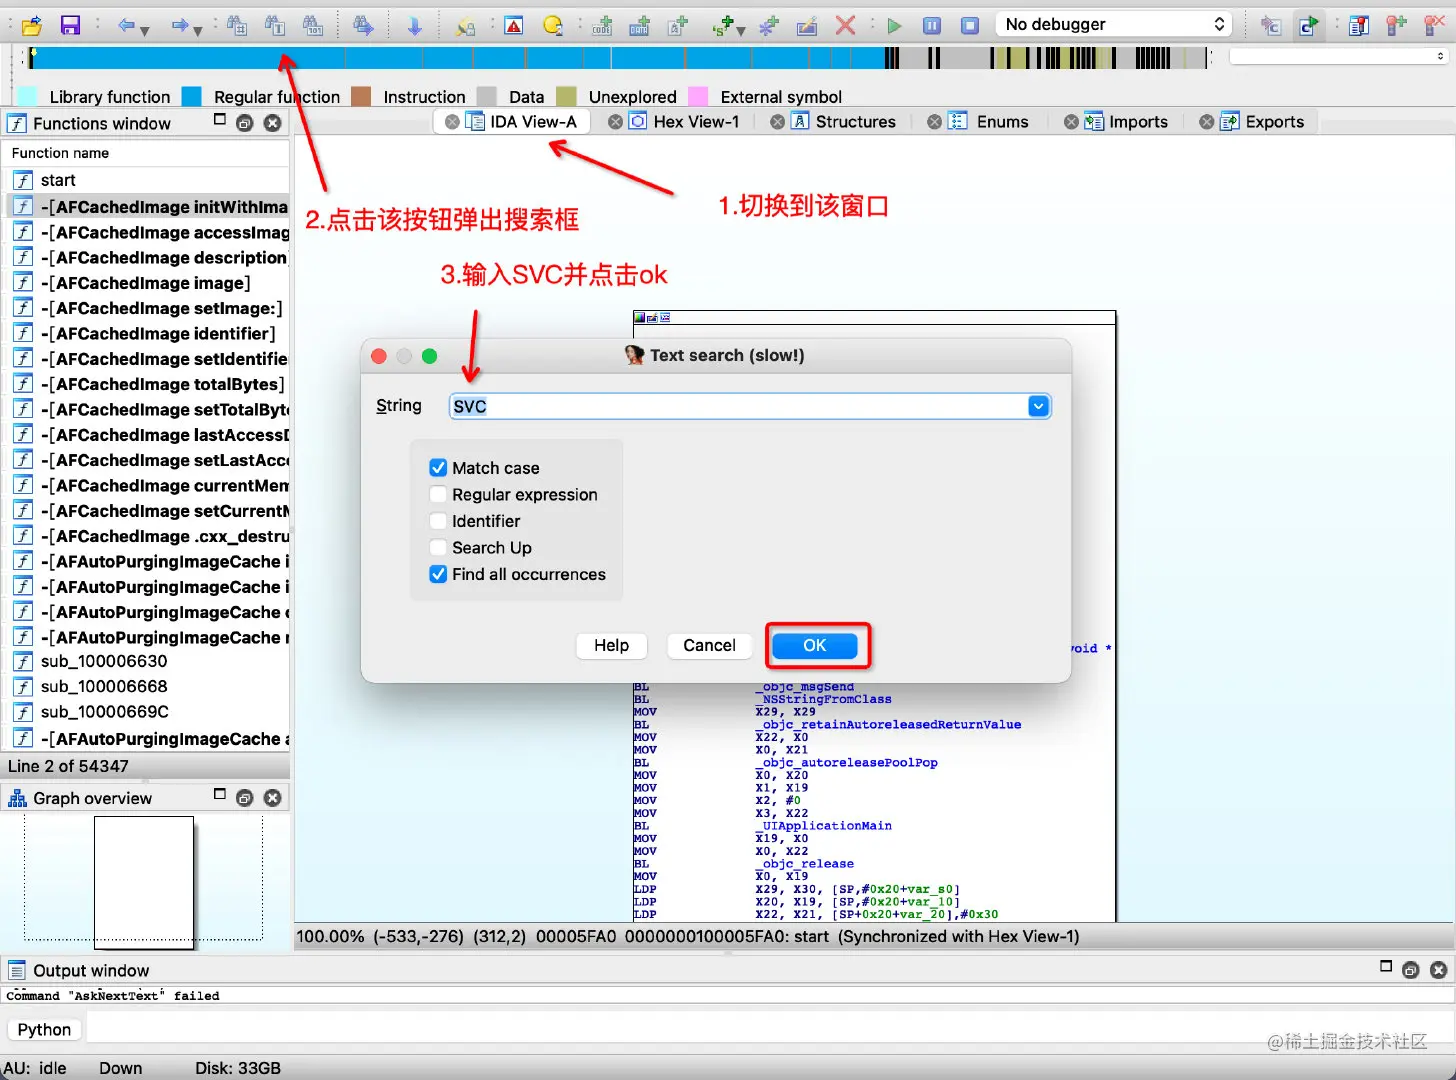Open the forward-history dropdown arrow
The width and height of the screenshot is (1456, 1080).
[x=198, y=30]
